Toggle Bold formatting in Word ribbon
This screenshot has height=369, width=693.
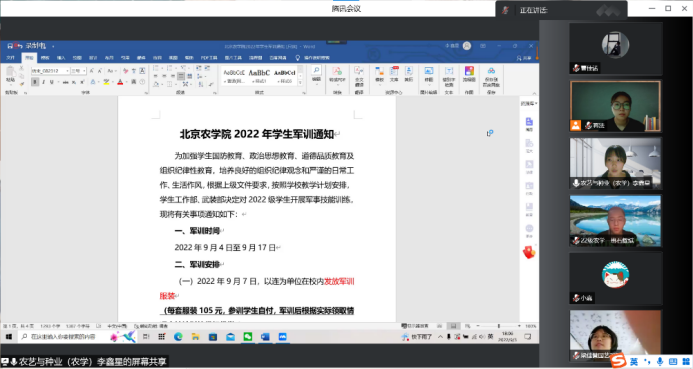[x=35, y=82]
